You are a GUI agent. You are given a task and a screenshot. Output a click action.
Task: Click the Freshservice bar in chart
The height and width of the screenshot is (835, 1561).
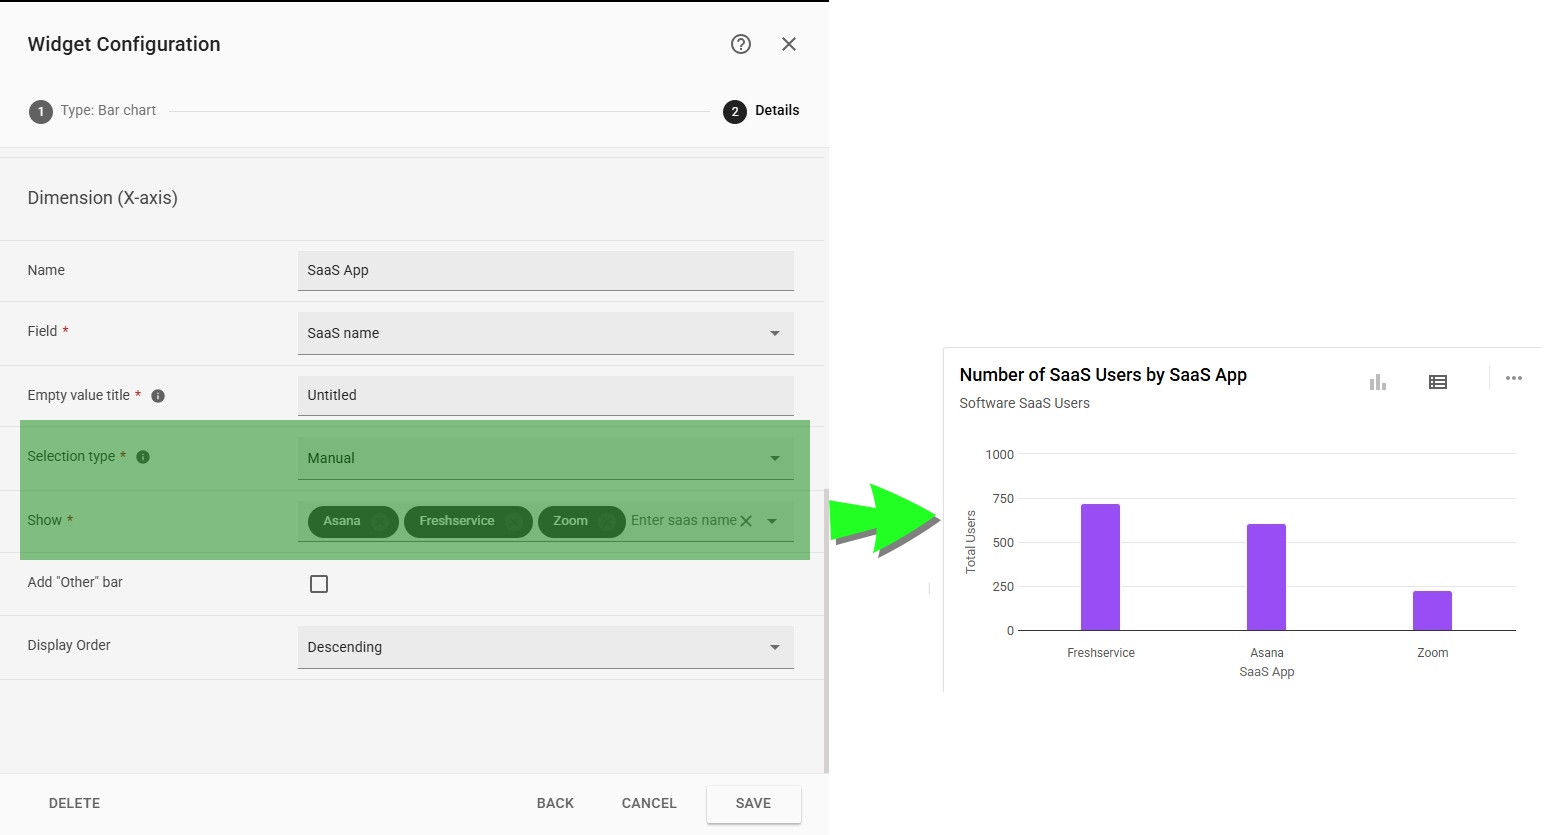(1100, 567)
